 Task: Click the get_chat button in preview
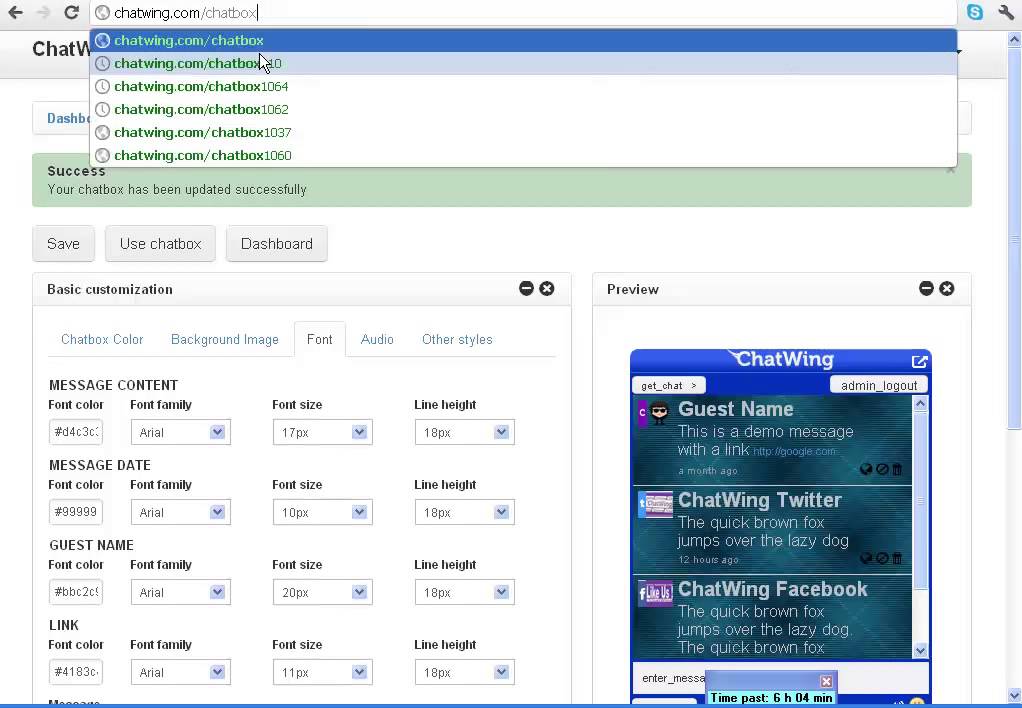pyautogui.click(x=669, y=385)
